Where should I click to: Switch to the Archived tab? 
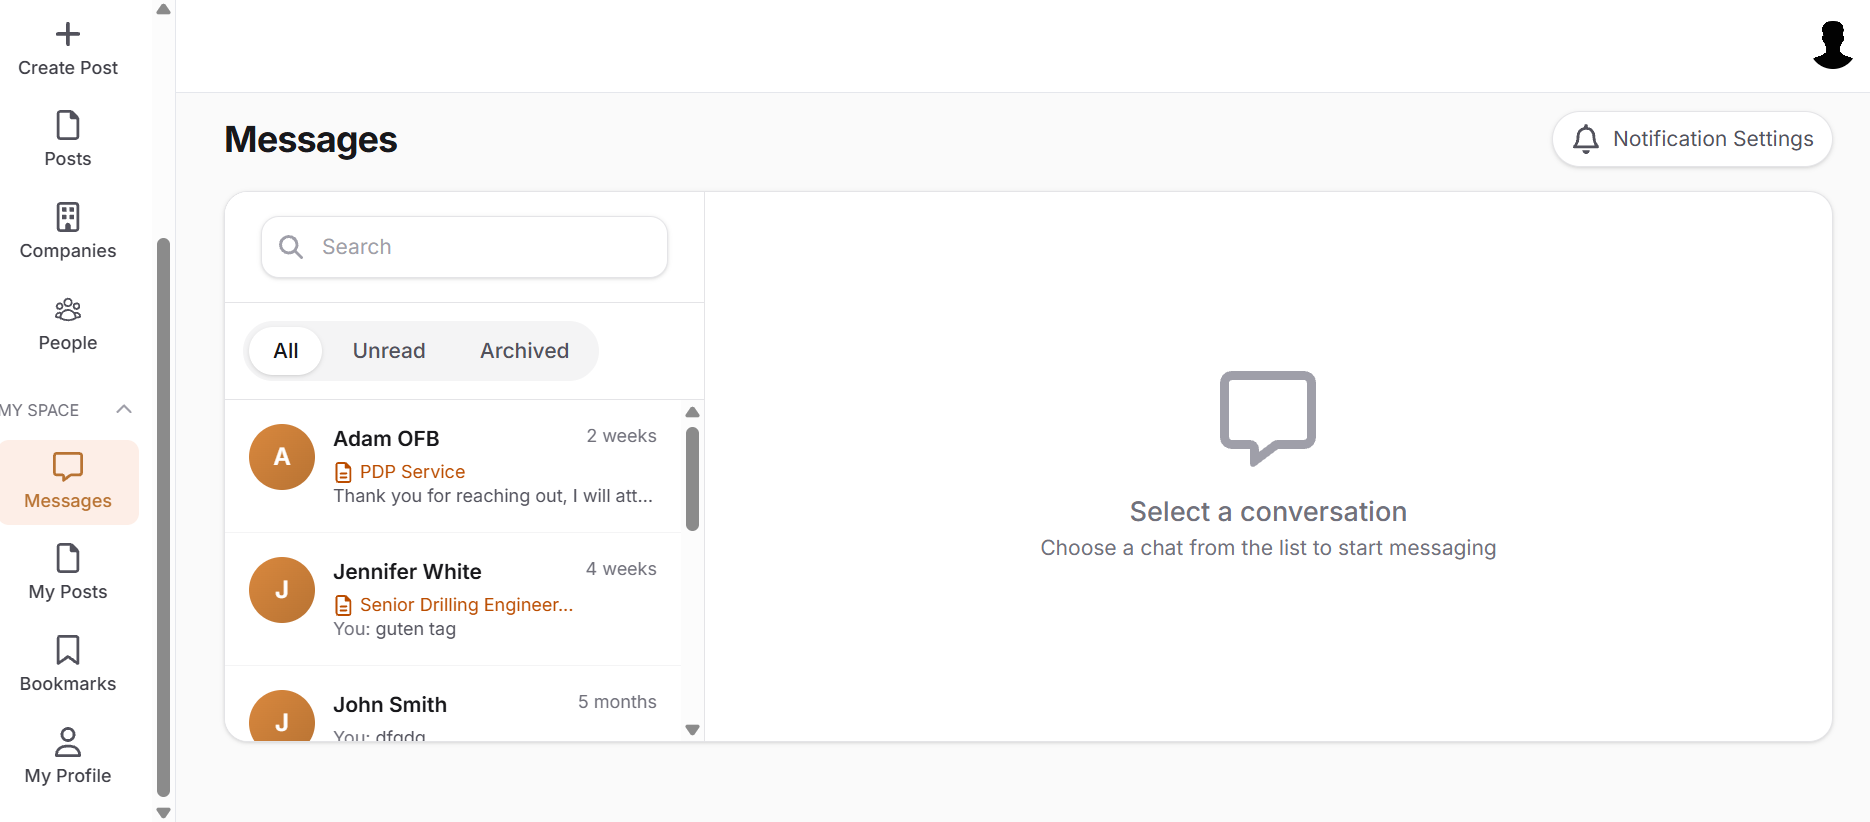pyautogui.click(x=524, y=351)
